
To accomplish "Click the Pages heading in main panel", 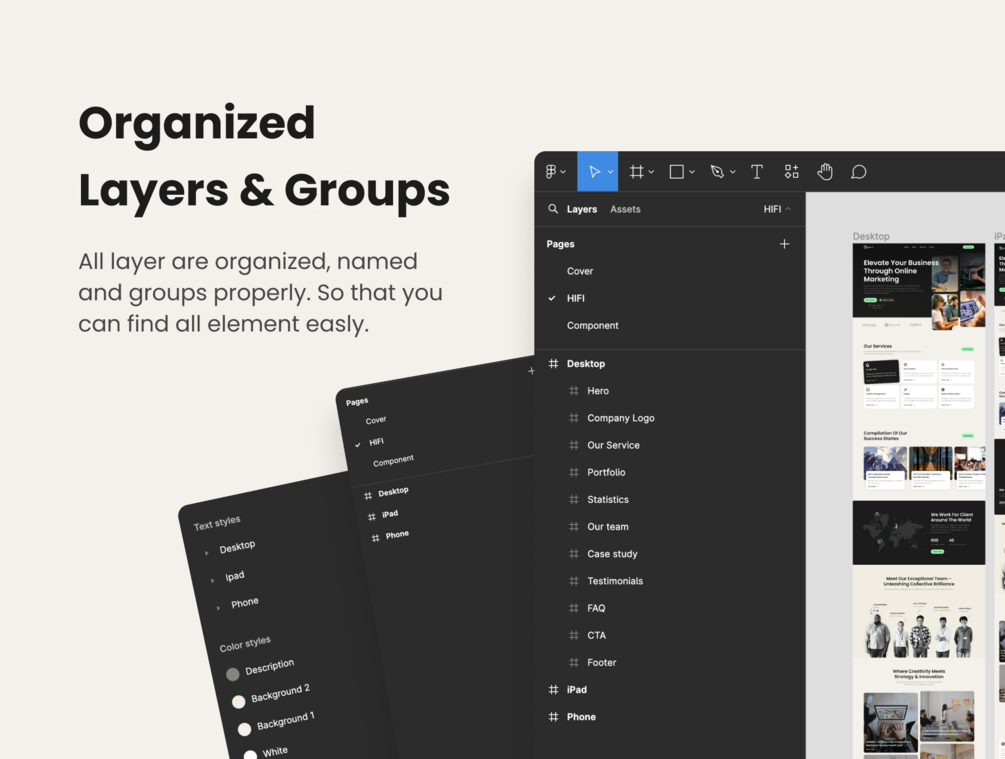I will point(560,244).
